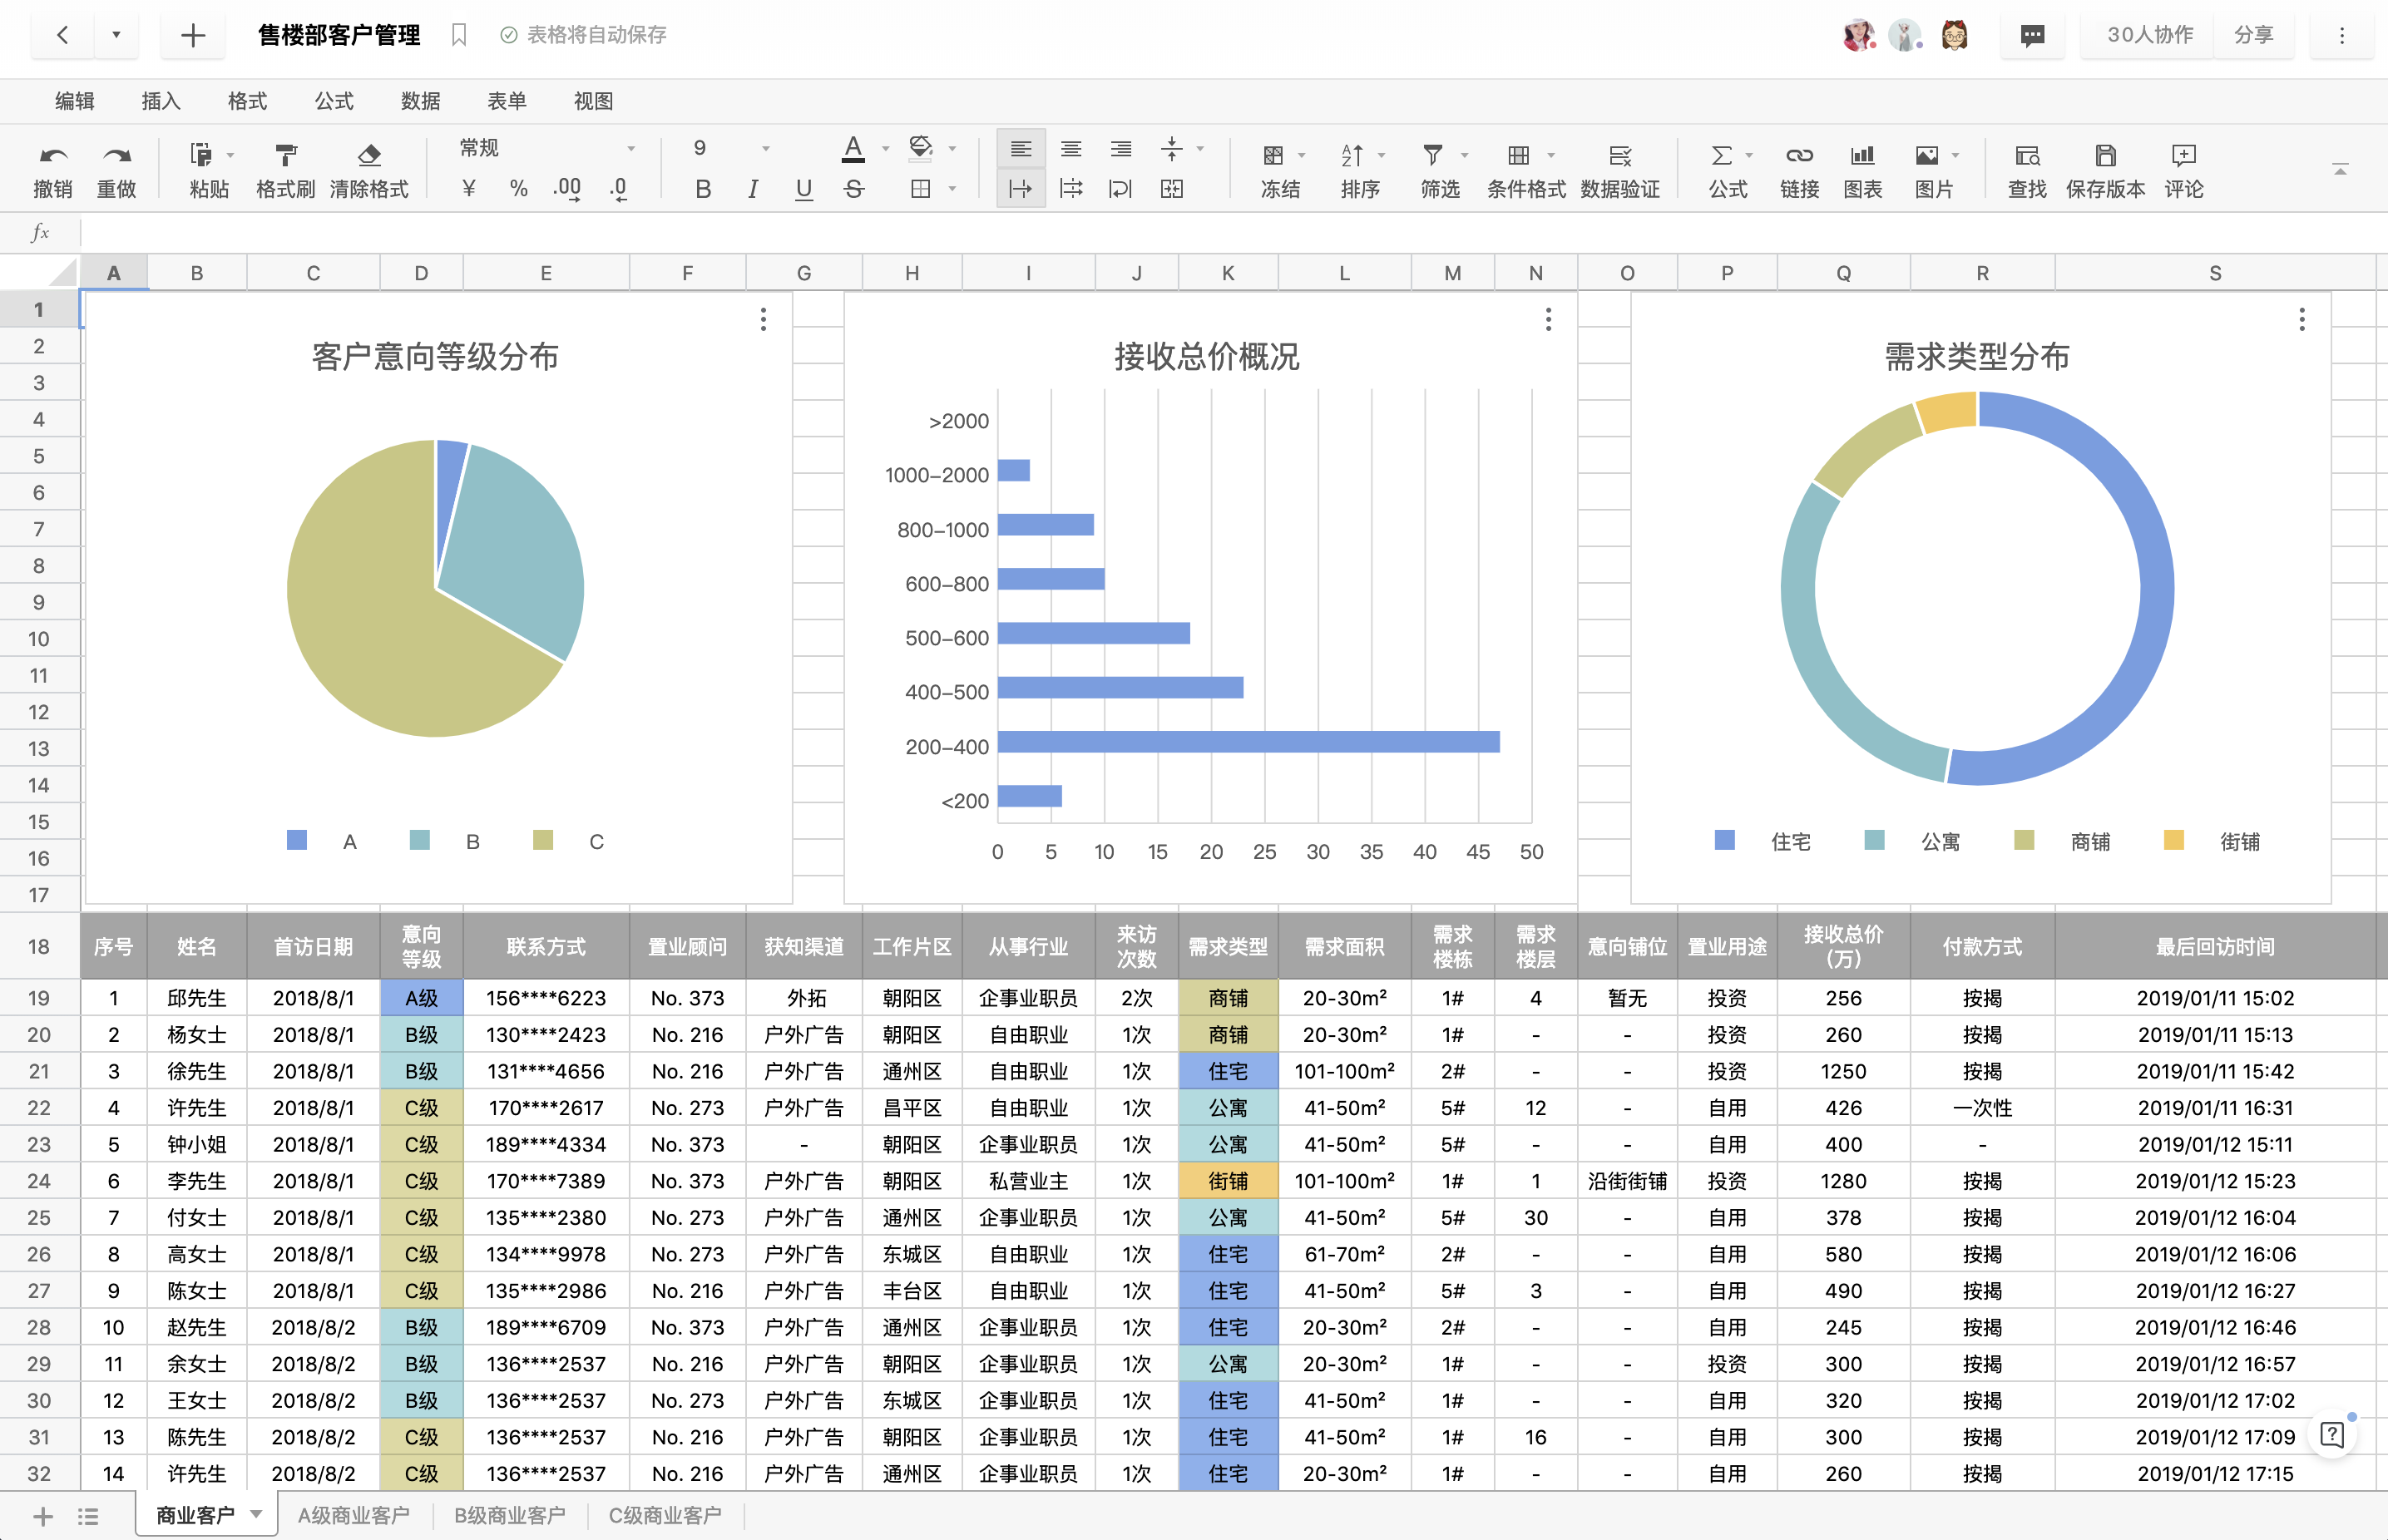2388x1540 pixels.
Task: Toggle text overflow wrap mode
Action: tap(1021, 188)
